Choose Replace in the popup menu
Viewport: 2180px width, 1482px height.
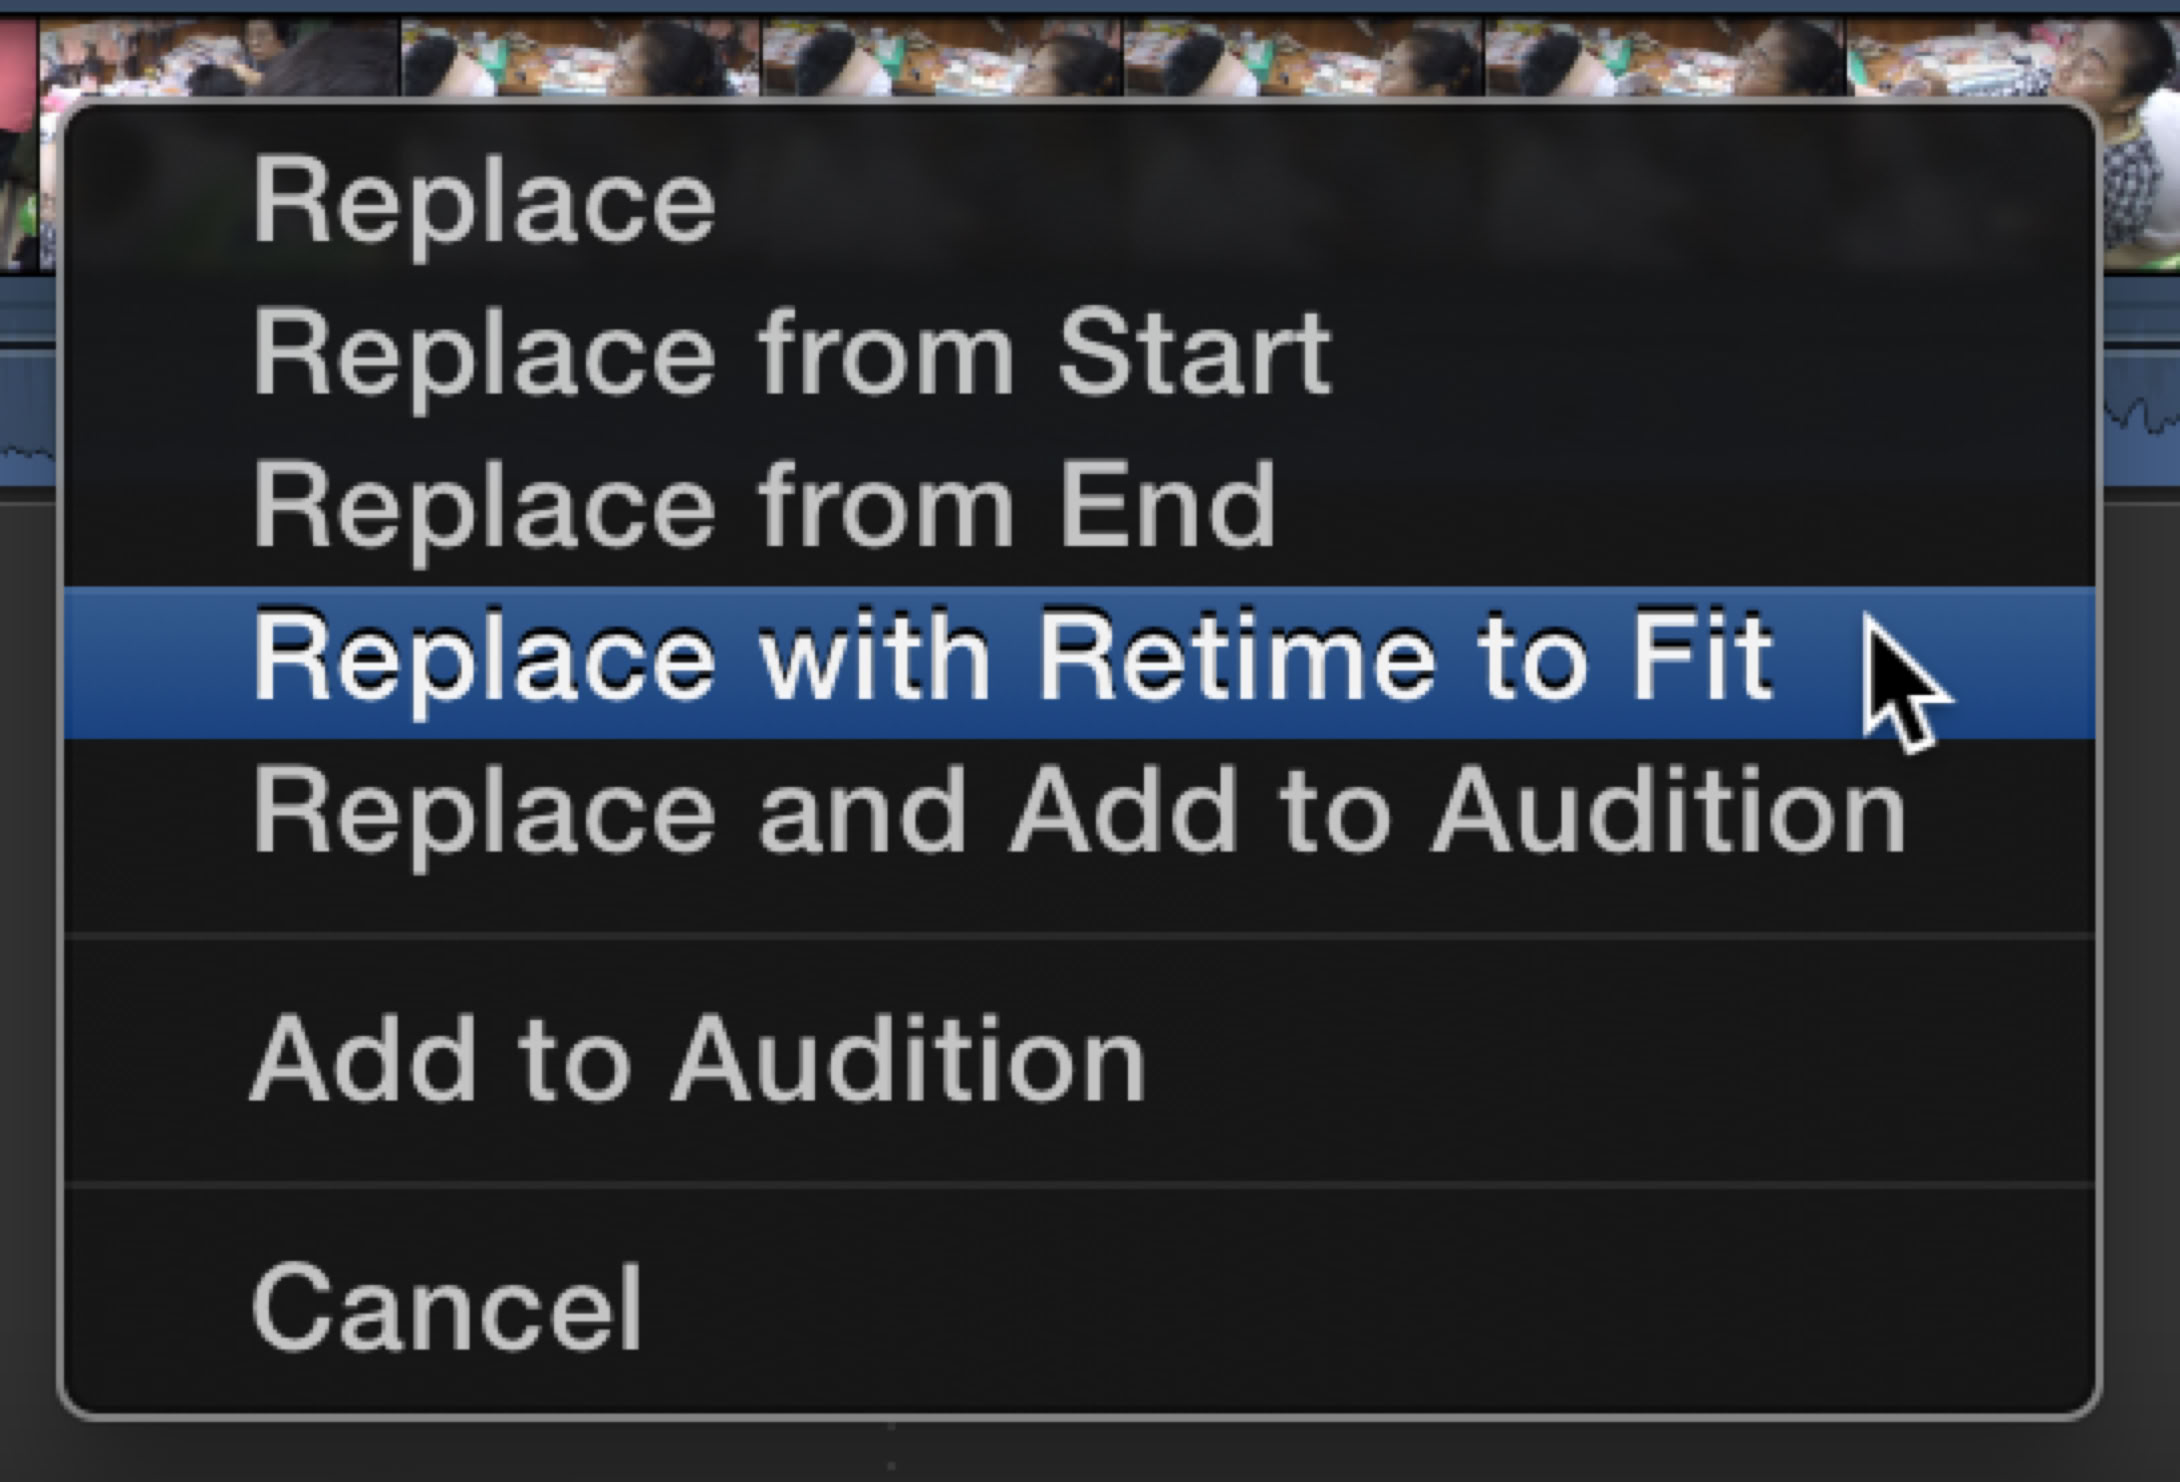pyautogui.click(x=484, y=203)
